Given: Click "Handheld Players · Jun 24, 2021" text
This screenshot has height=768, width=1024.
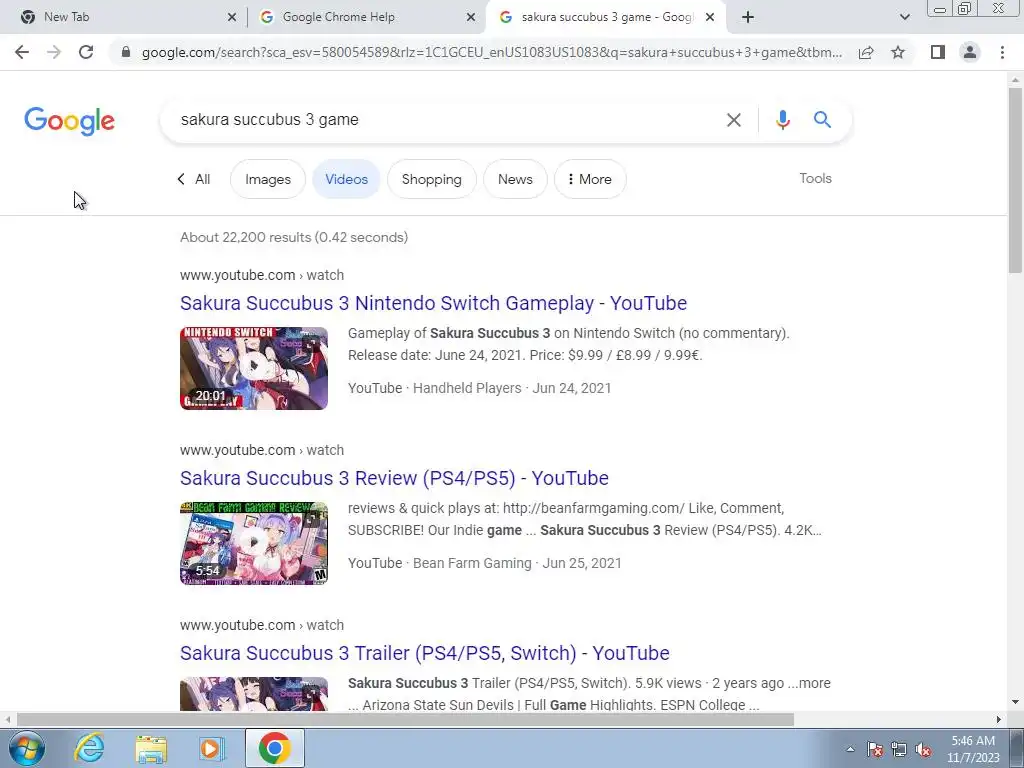Looking at the screenshot, I should coord(512,388).
